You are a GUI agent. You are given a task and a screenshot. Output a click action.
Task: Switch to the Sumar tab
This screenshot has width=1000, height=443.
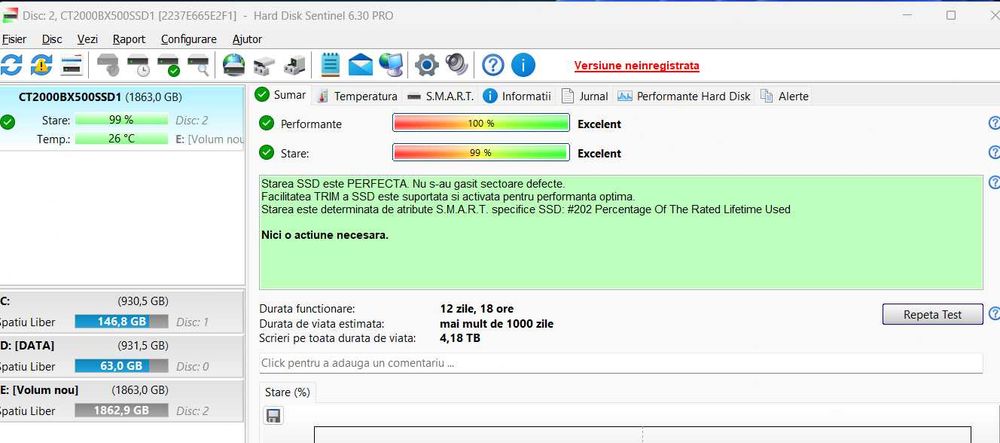tap(281, 95)
